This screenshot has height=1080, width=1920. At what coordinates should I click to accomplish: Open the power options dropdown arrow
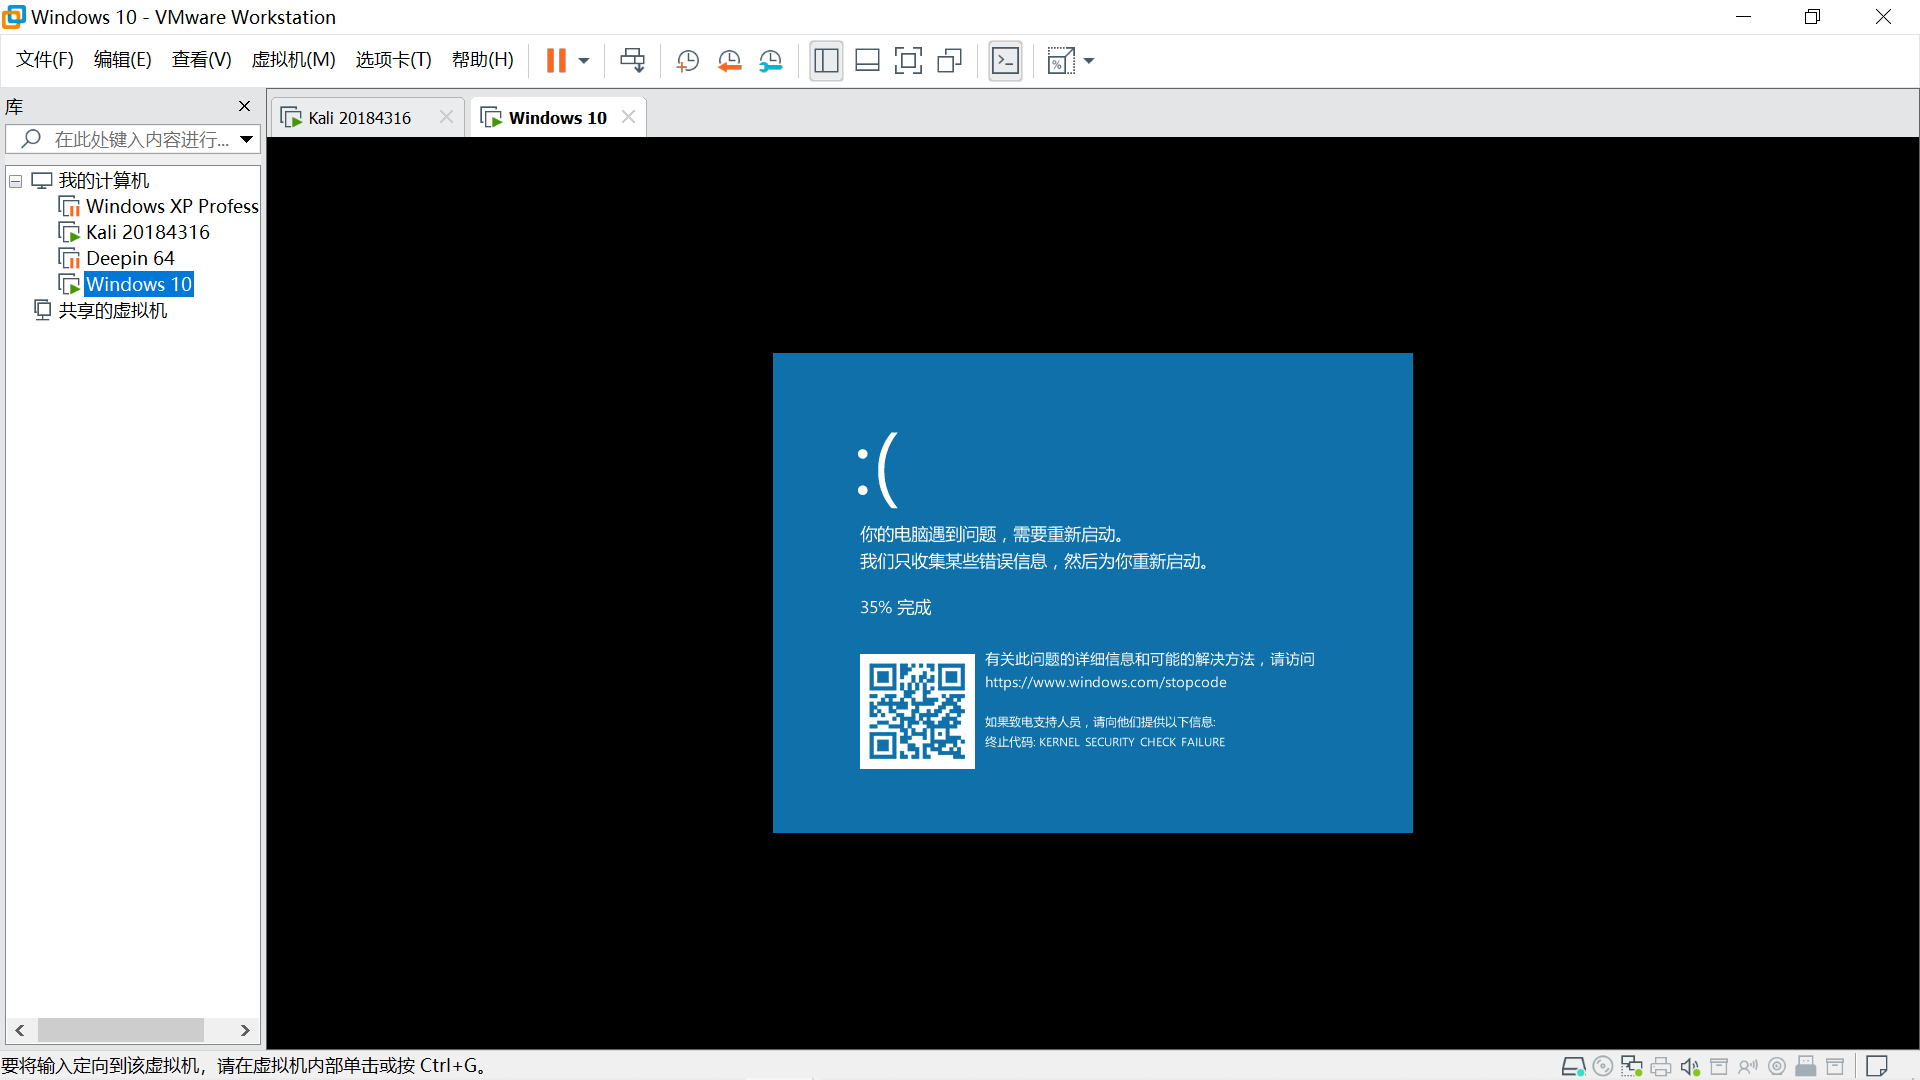pyautogui.click(x=584, y=61)
